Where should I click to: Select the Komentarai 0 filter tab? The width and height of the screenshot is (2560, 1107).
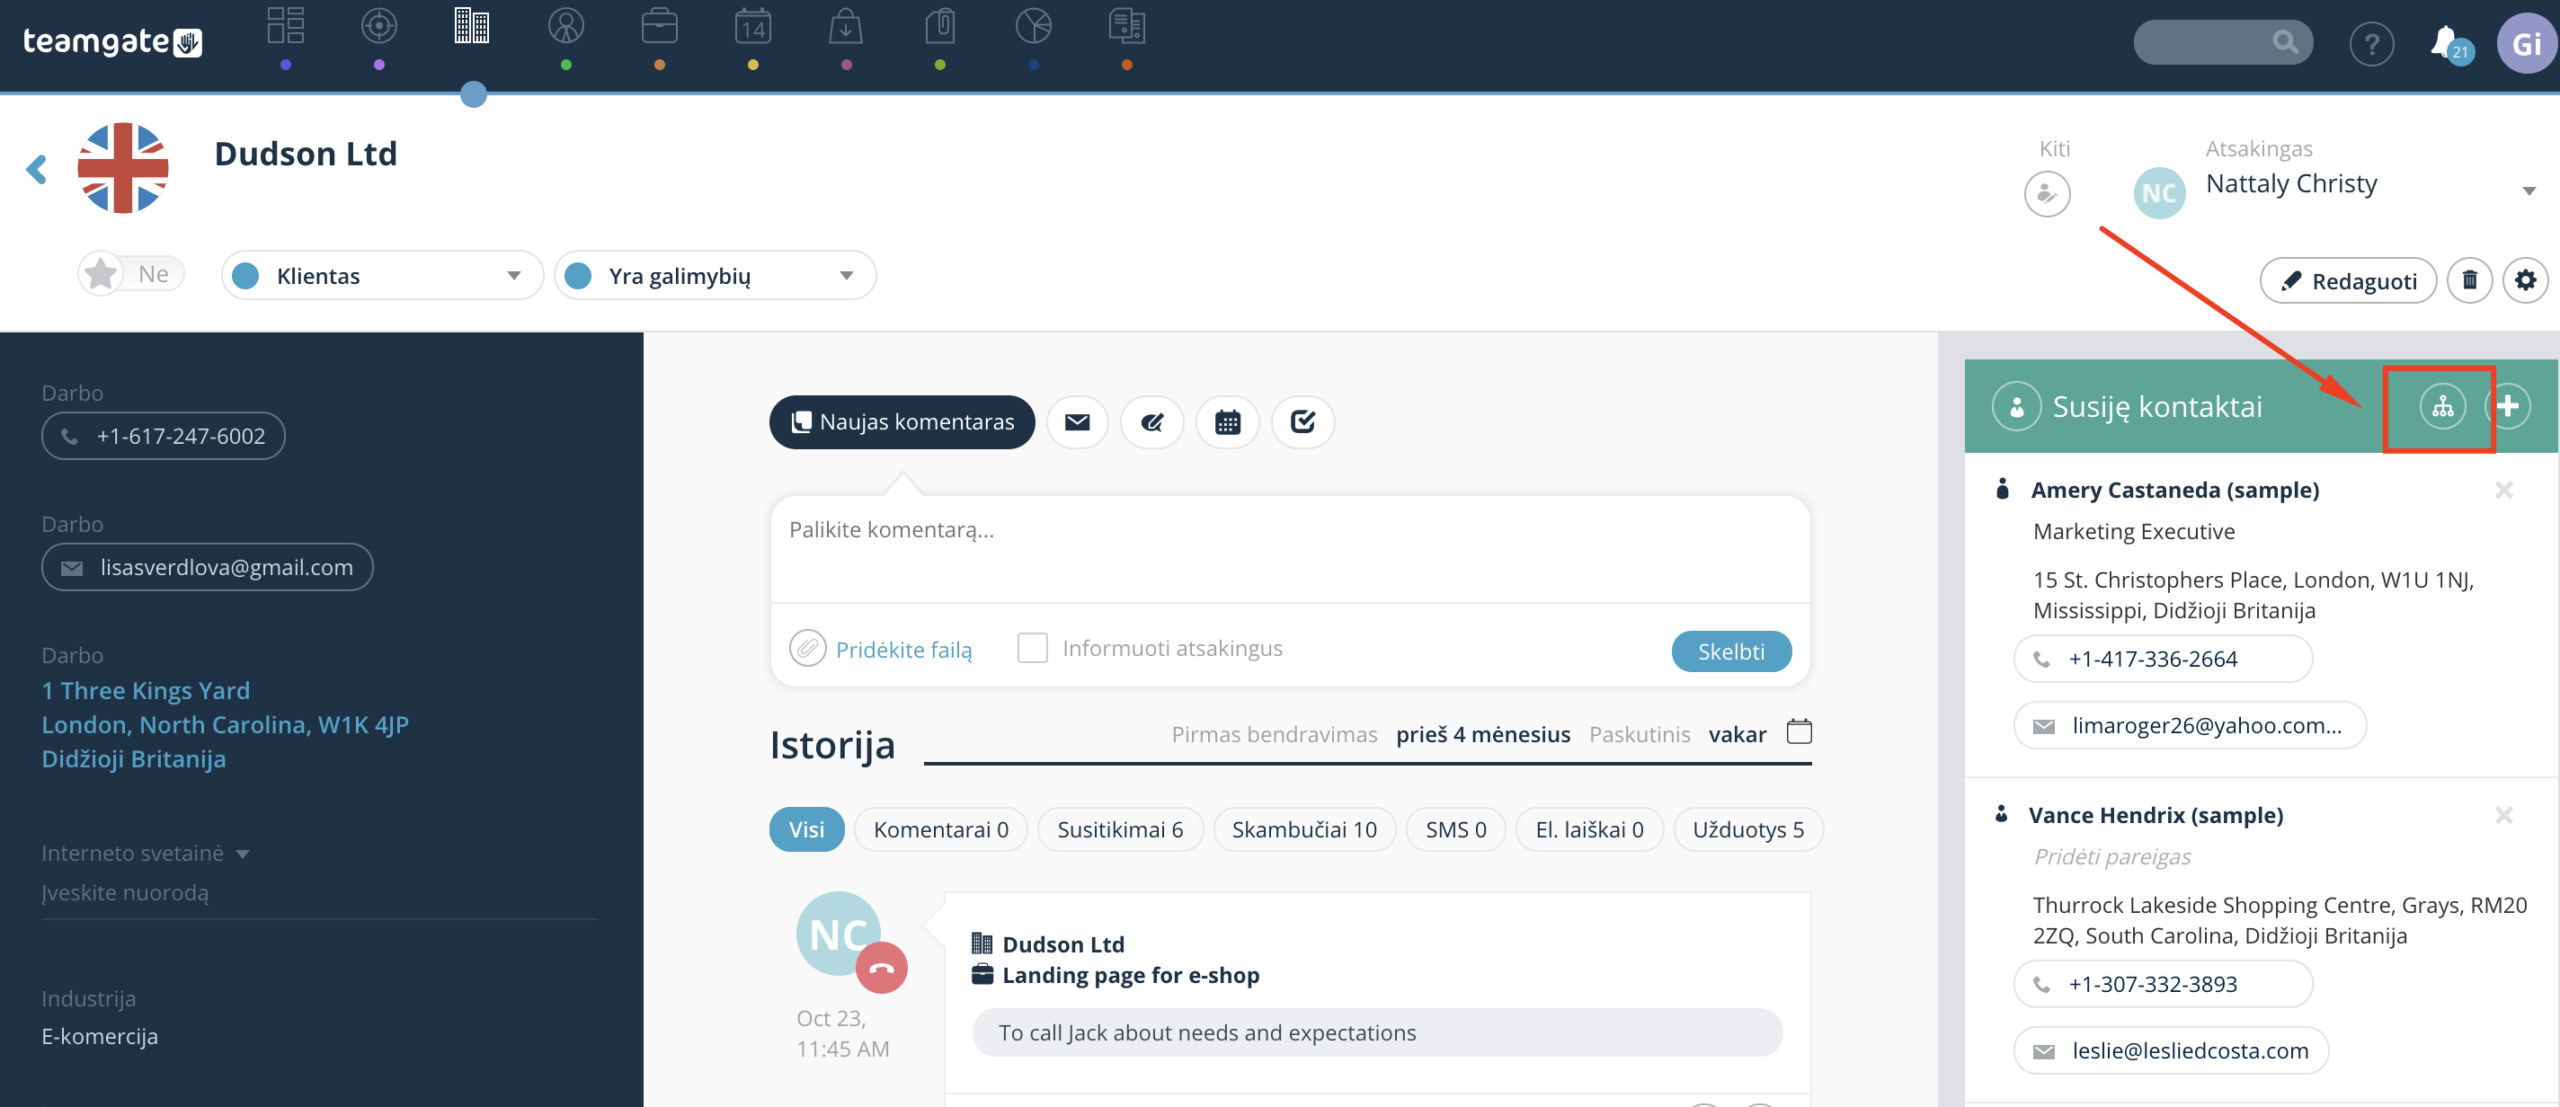(x=940, y=830)
